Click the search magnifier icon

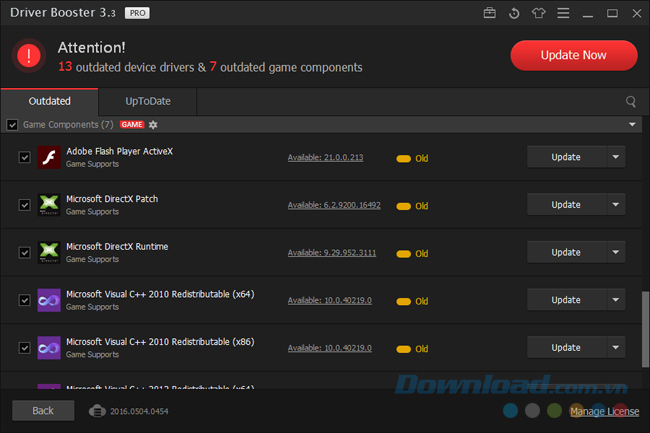[631, 102]
